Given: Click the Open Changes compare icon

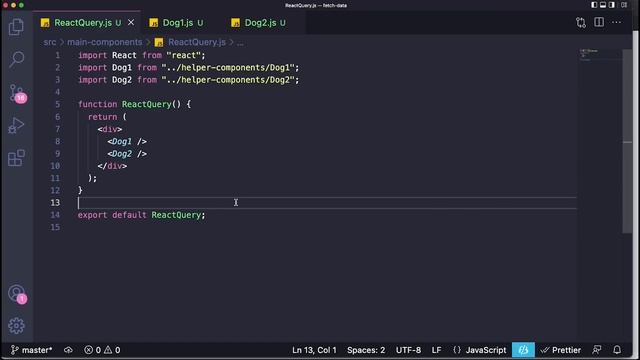Looking at the screenshot, I should tap(581, 22).
